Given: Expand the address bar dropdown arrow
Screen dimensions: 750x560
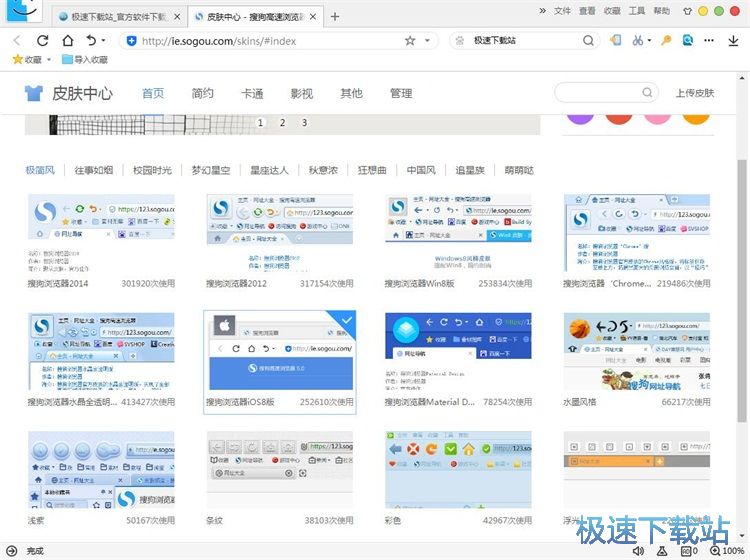Looking at the screenshot, I should point(427,41).
